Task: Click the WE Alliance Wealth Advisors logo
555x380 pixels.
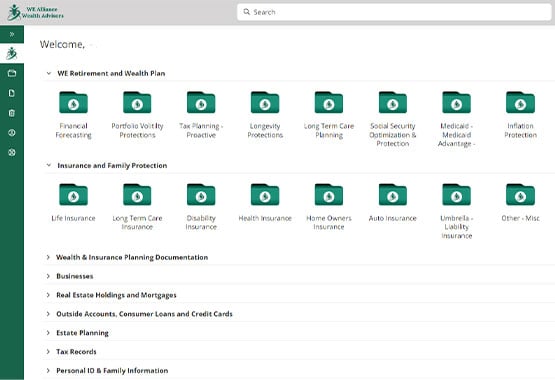Action: pyautogui.click(x=35, y=12)
